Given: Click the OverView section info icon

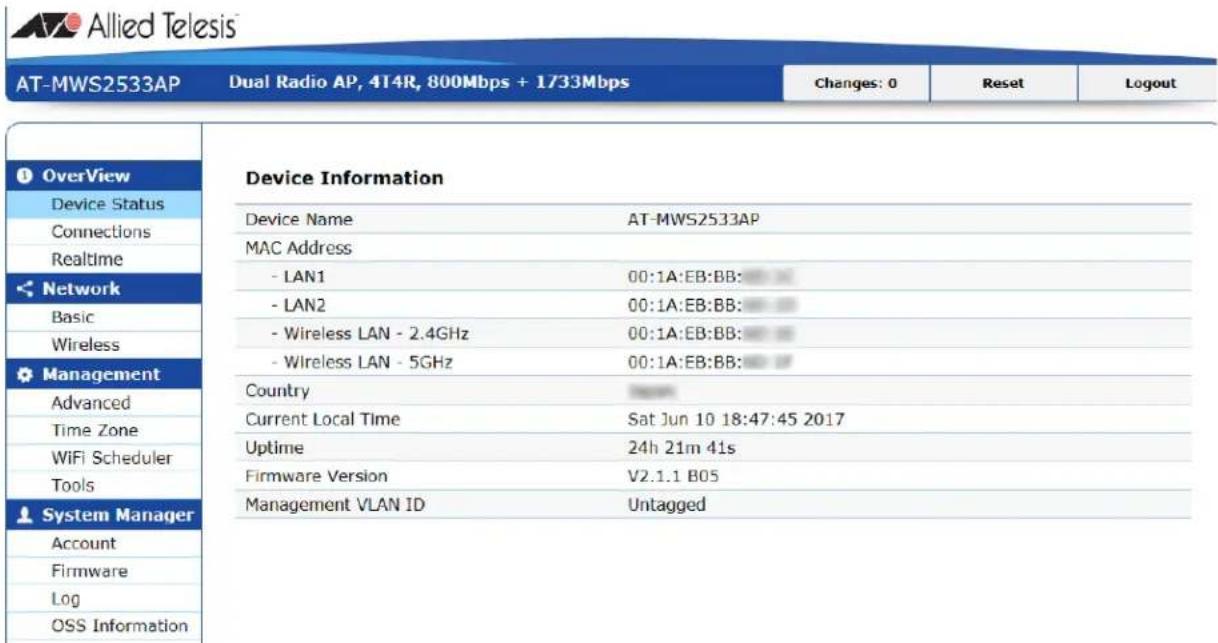Looking at the screenshot, I should tap(24, 176).
